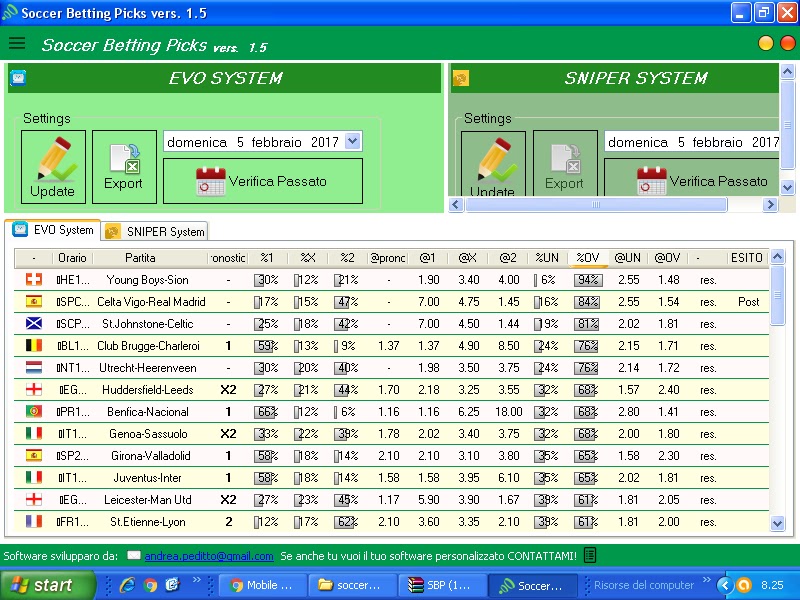Click SNIPER panel vertical scroll down arrow
800x600 pixels.
click(787, 187)
